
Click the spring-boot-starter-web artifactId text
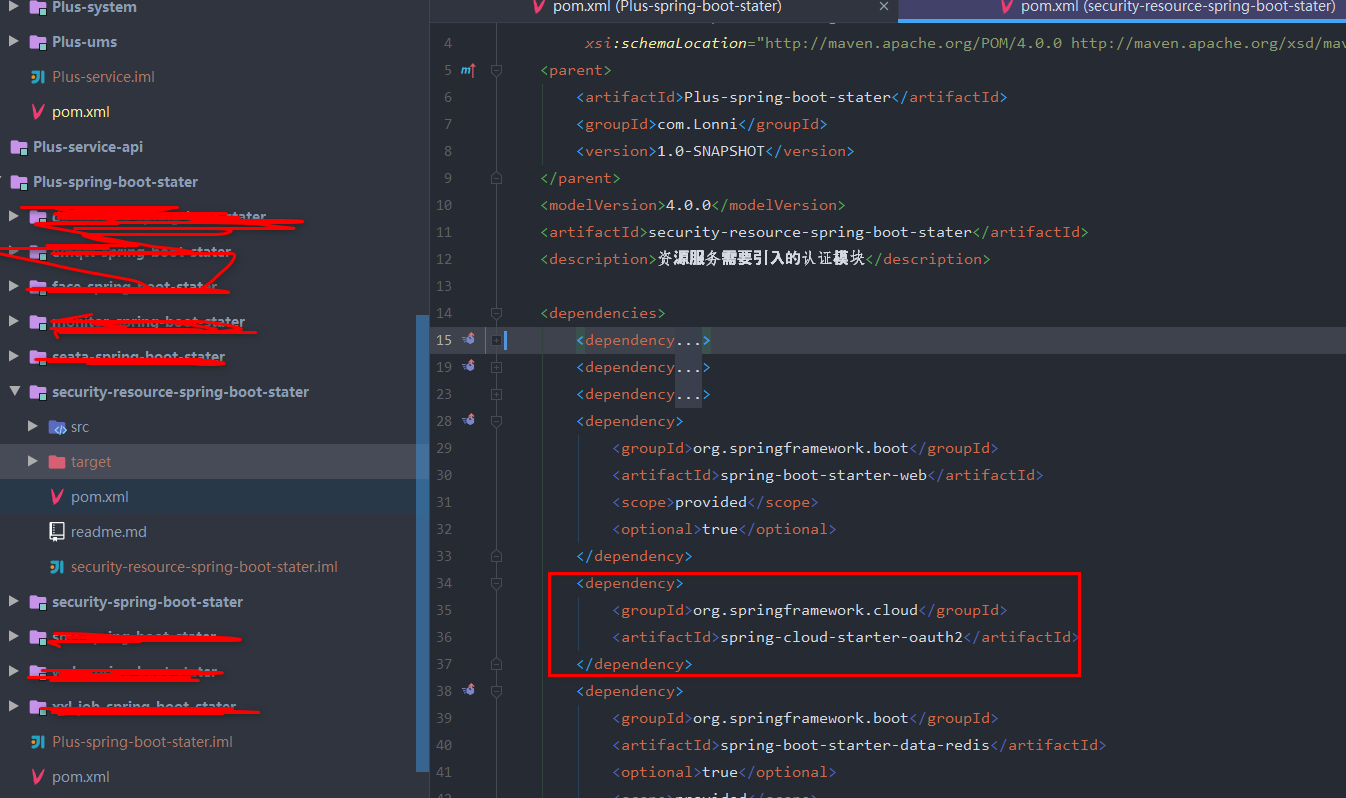[x=823, y=475]
